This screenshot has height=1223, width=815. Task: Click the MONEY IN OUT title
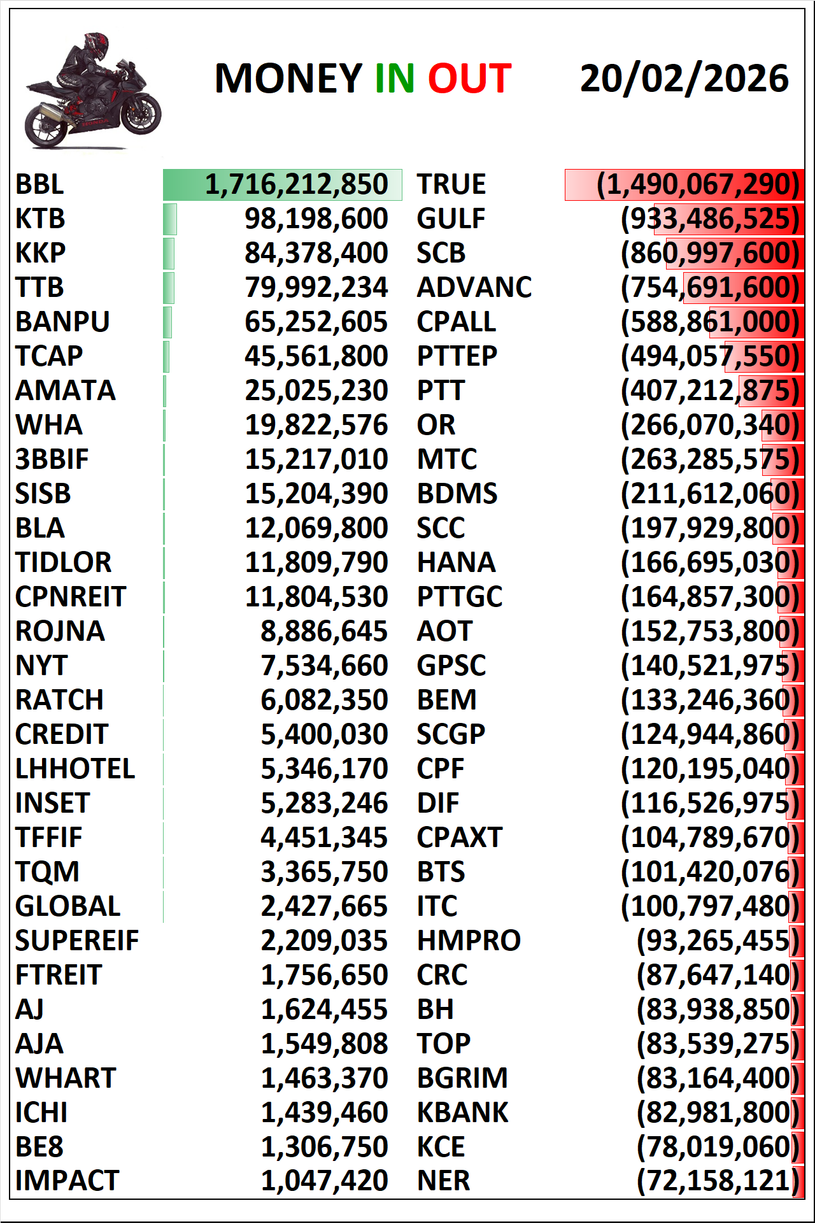(x=362, y=79)
